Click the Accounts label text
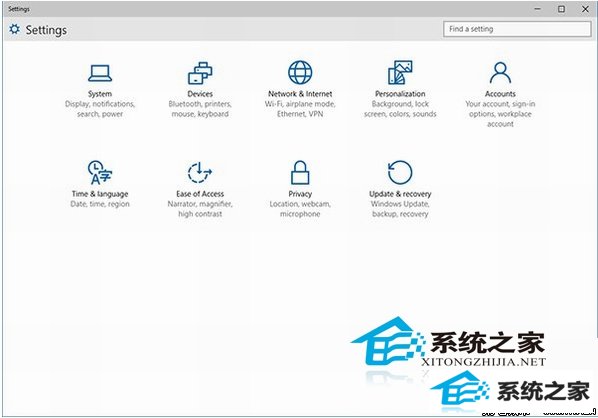 pos(500,94)
